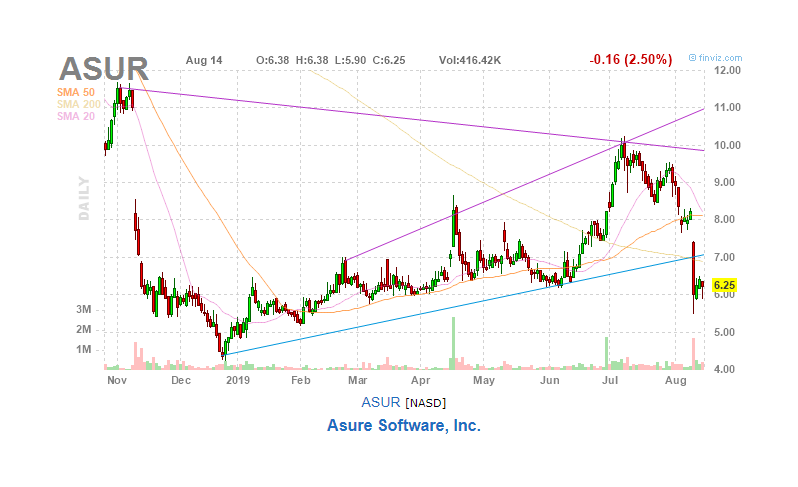Screen dimensions: 798x487
Task: Click the 8.00 price axis label
Action: (x=725, y=219)
